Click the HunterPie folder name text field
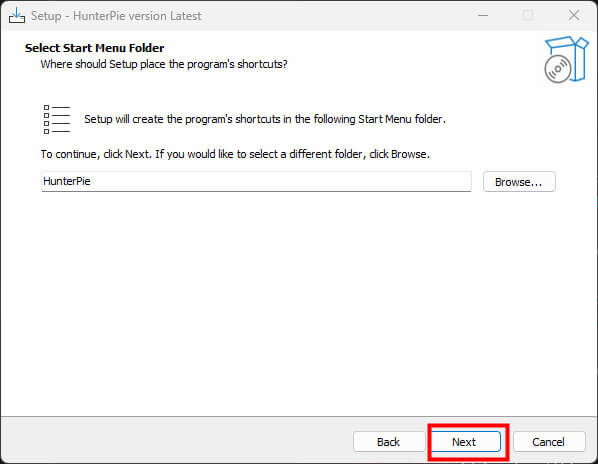The height and width of the screenshot is (464, 598). tap(256, 181)
